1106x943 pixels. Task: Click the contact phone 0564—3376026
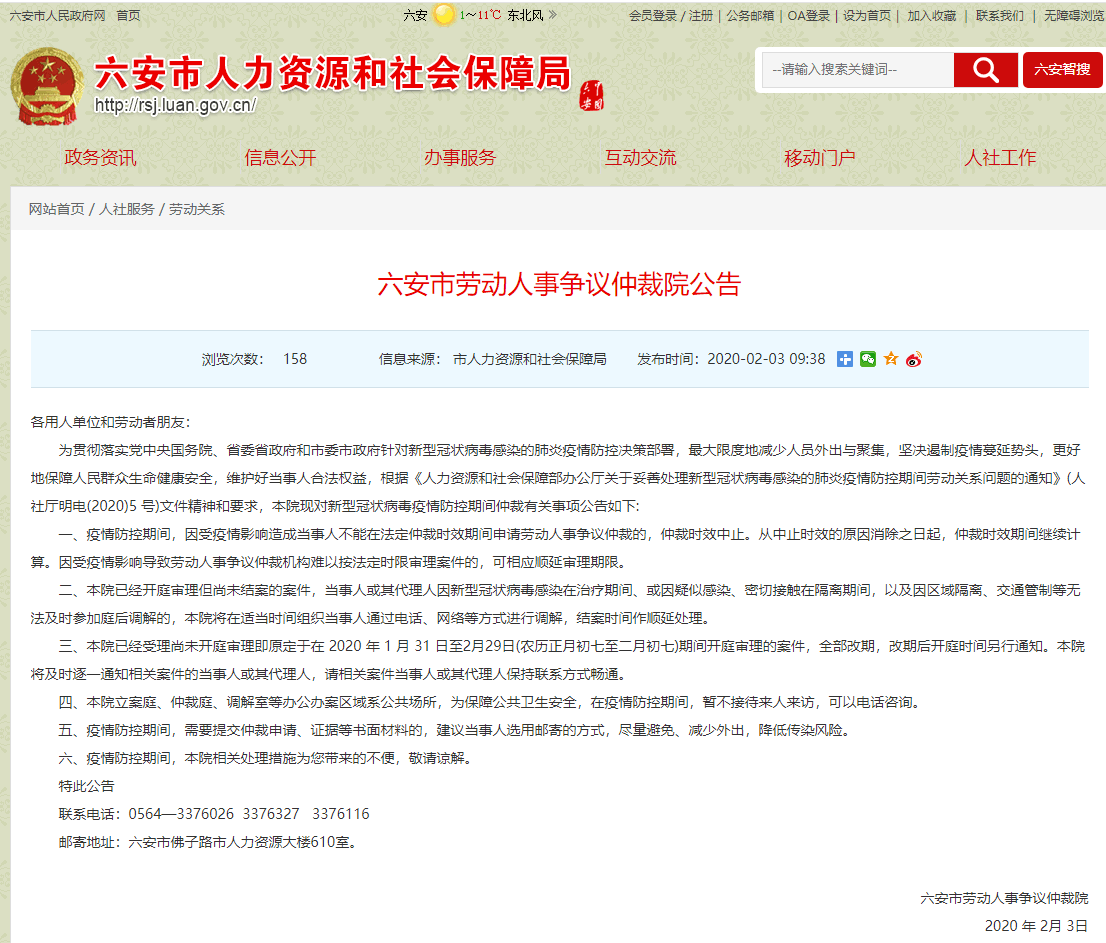(x=181, y=814)
